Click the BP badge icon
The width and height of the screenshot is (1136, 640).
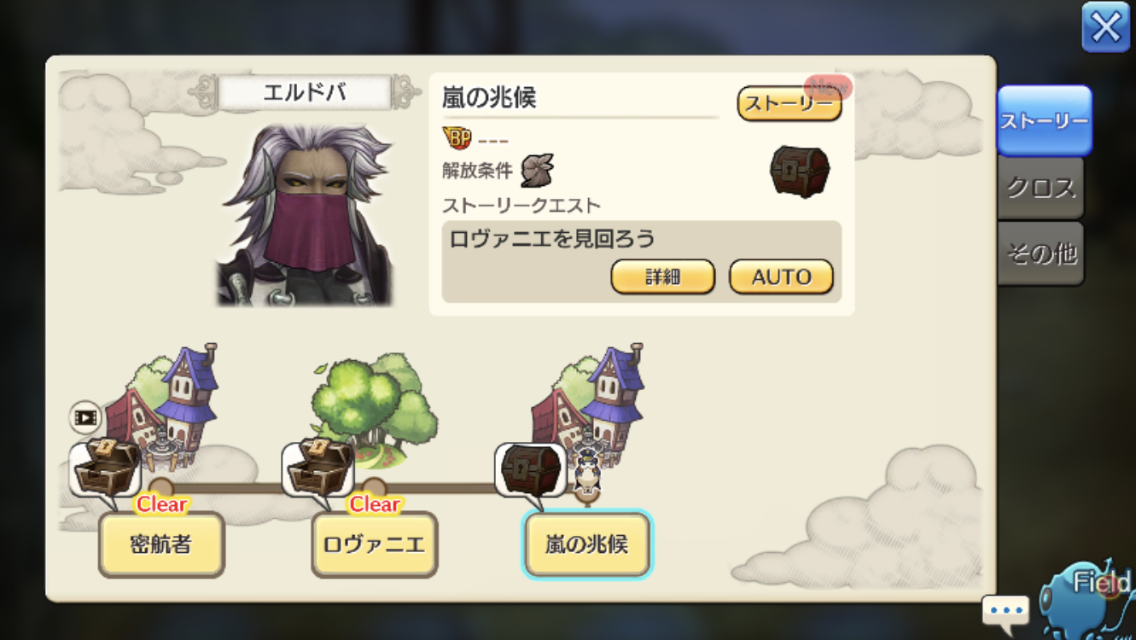457,137
